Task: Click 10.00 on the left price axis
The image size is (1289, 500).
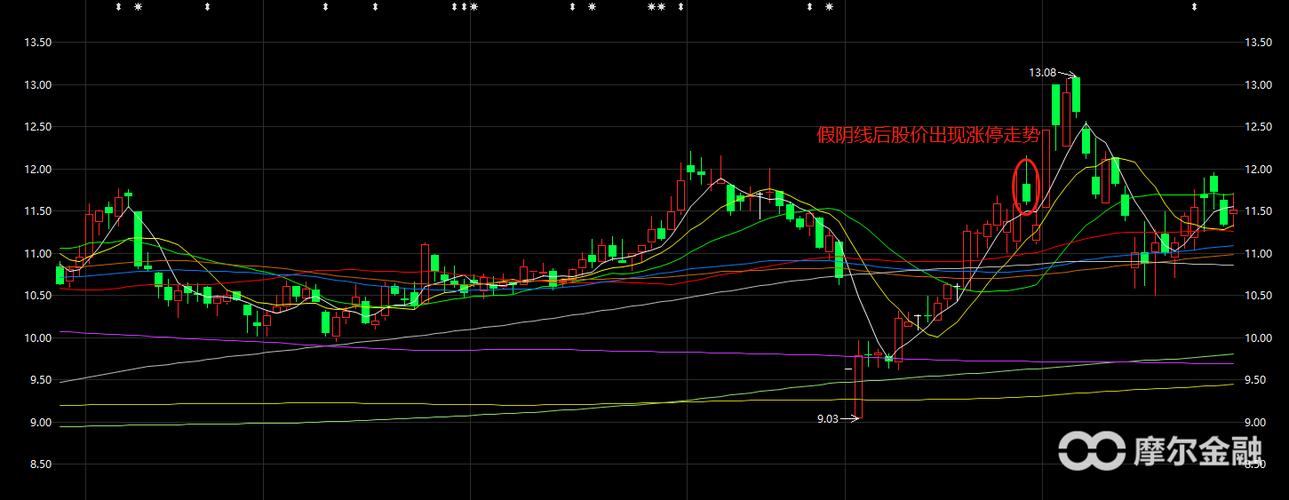Action: tap(38, 338)
